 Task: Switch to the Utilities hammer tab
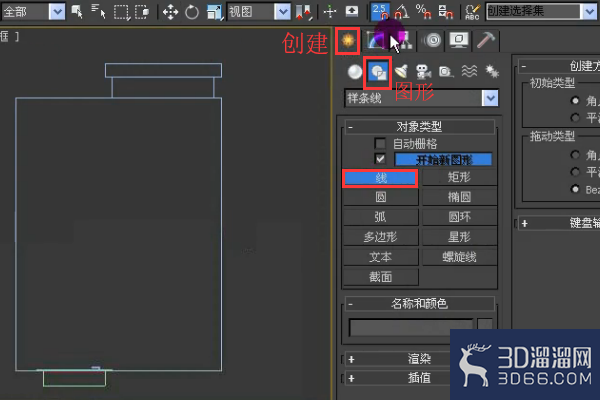(486, 40)
